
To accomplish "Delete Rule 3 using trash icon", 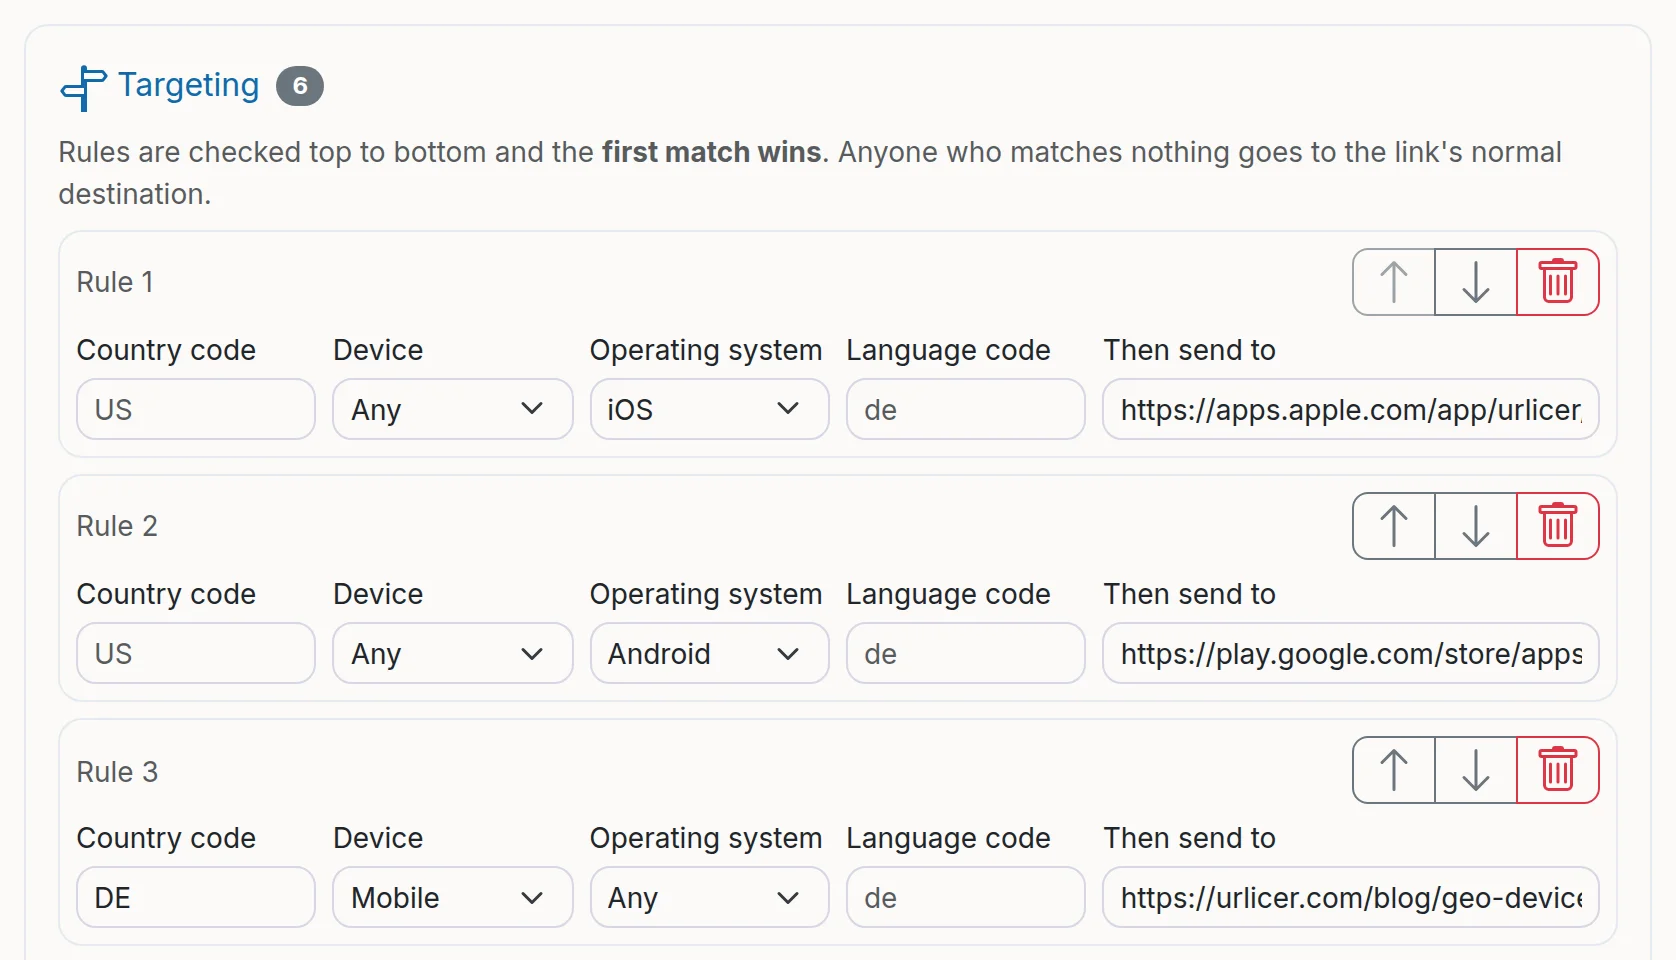I will pos(1558,770).
